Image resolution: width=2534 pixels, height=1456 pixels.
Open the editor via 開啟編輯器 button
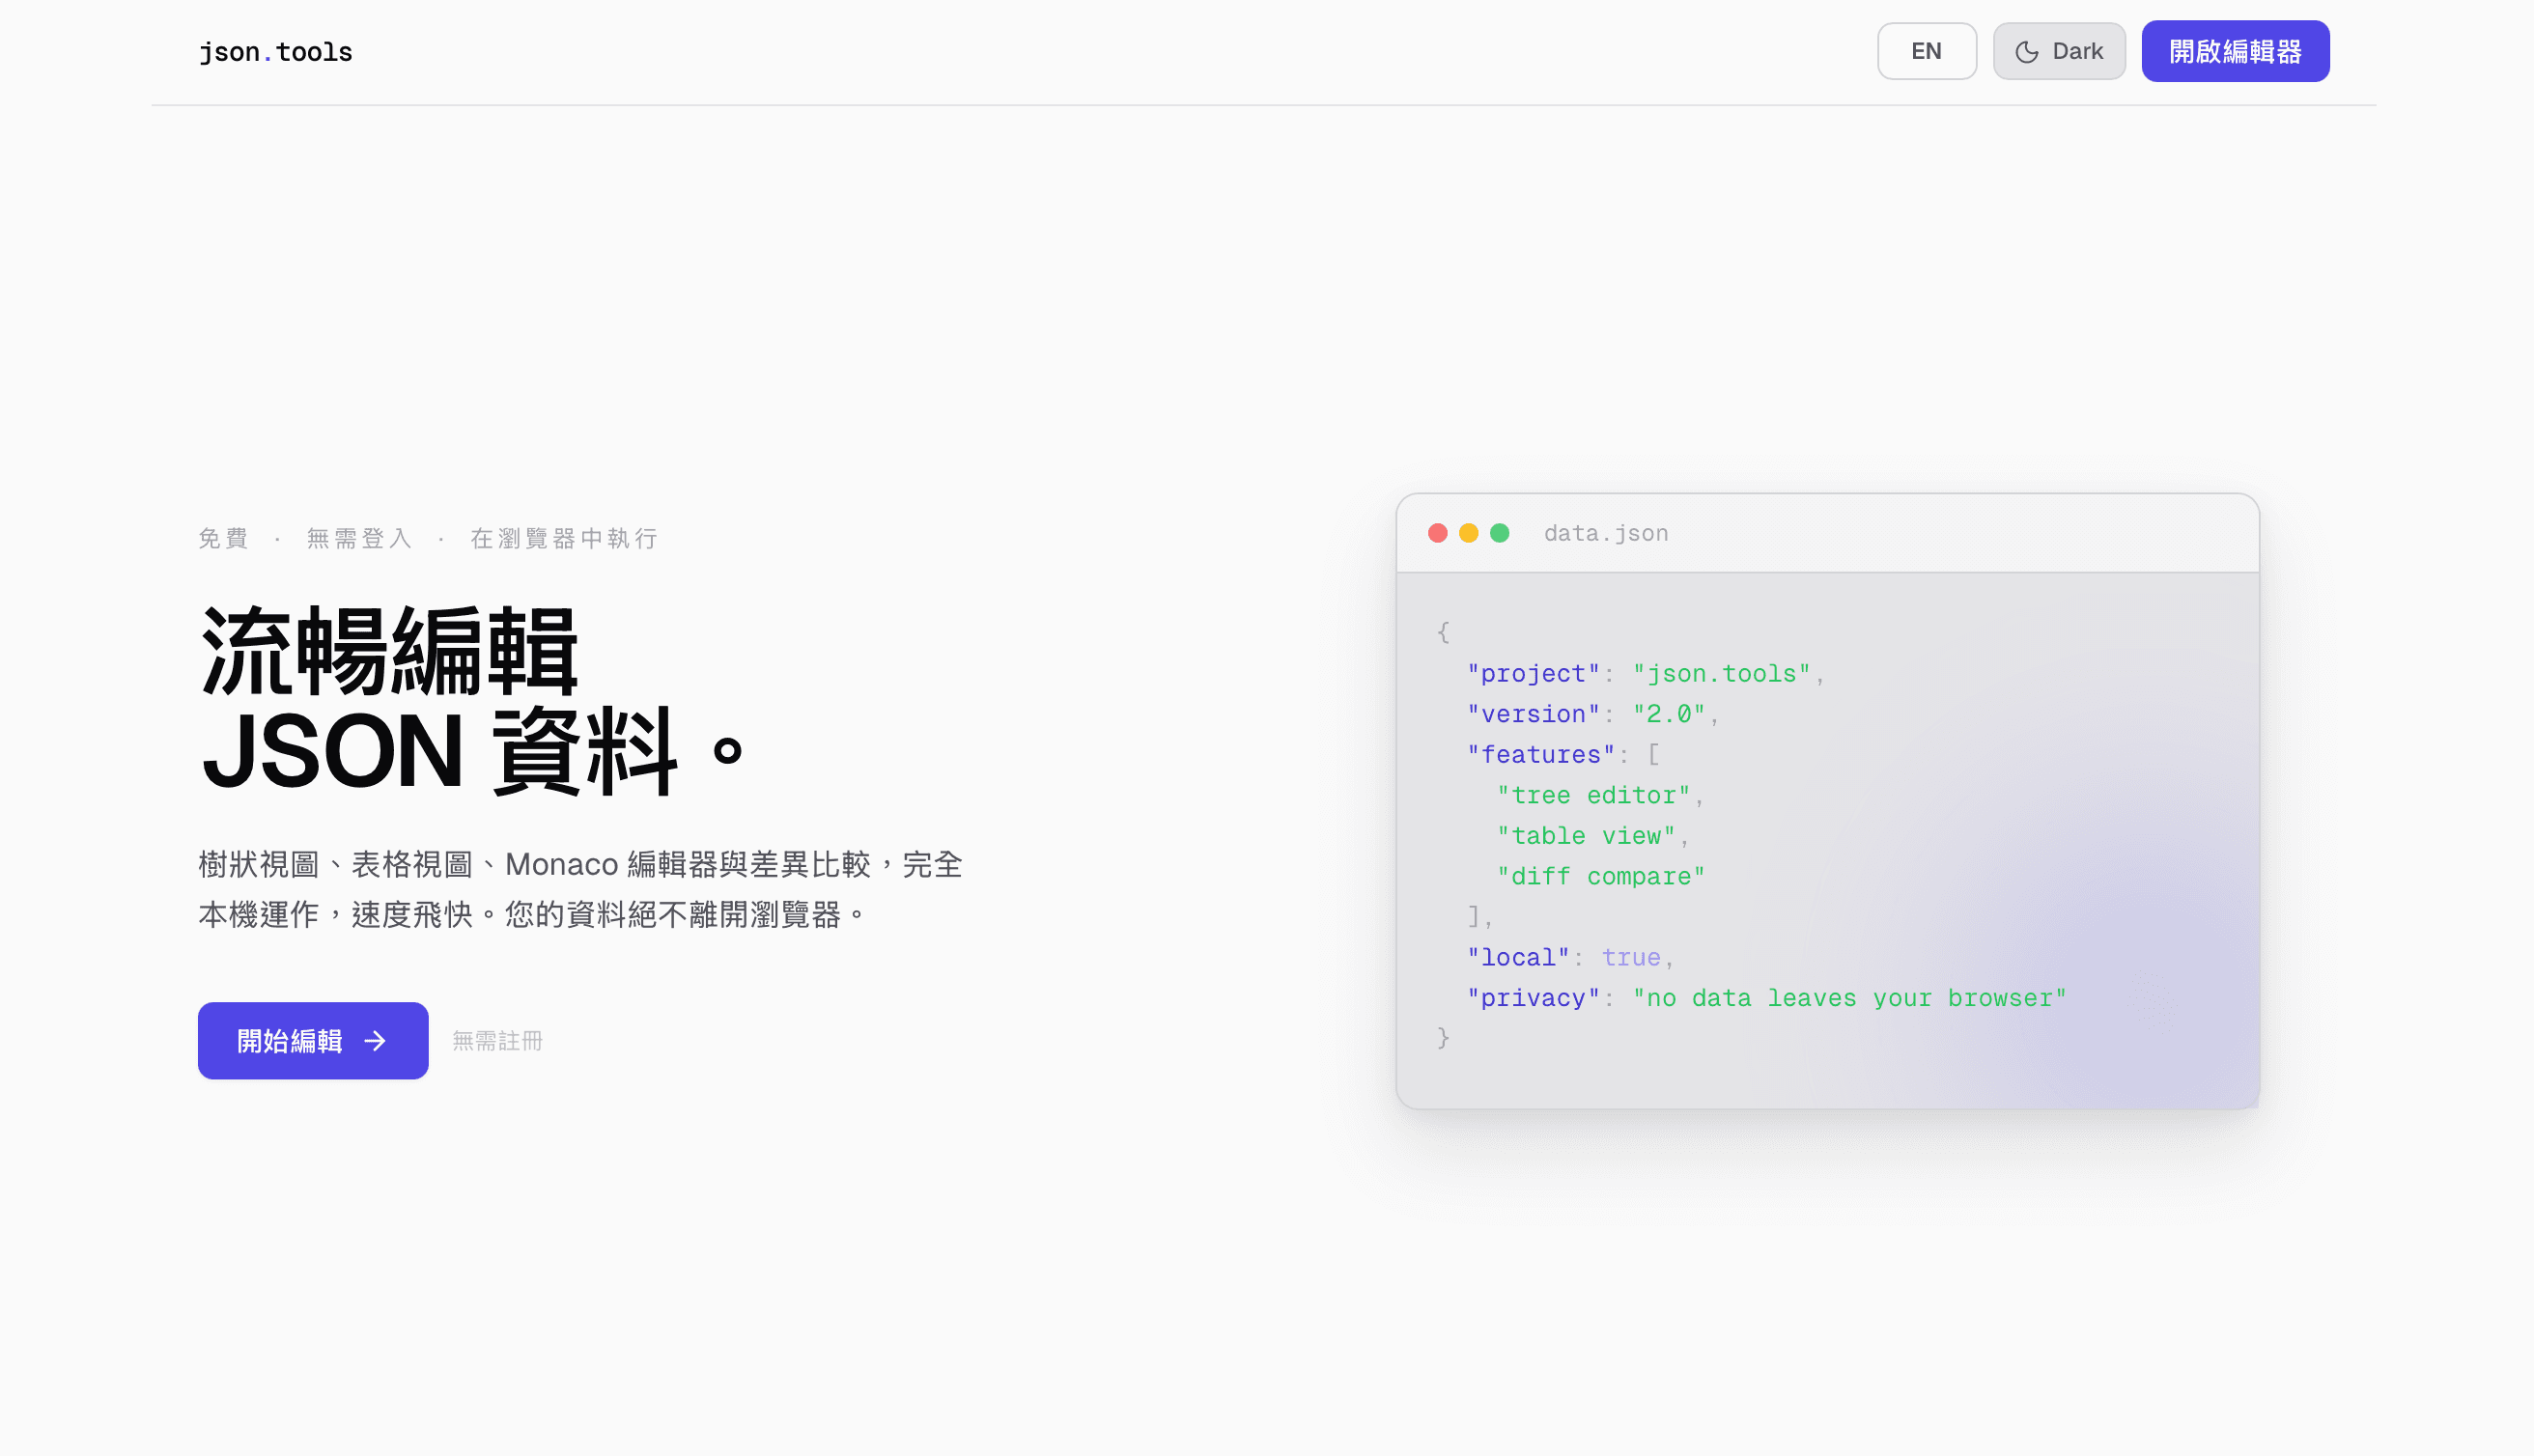tap(2235, 51)
